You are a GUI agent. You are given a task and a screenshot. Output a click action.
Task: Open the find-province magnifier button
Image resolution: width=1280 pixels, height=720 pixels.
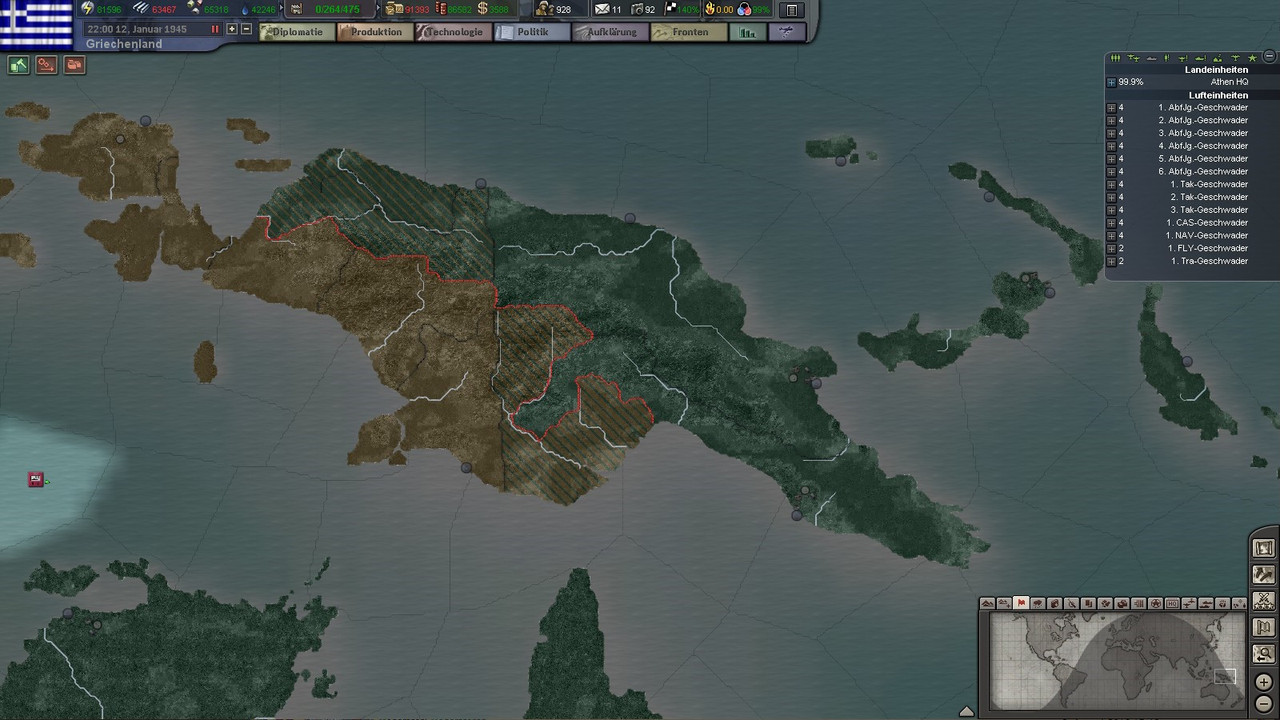tap(1264, 654)
